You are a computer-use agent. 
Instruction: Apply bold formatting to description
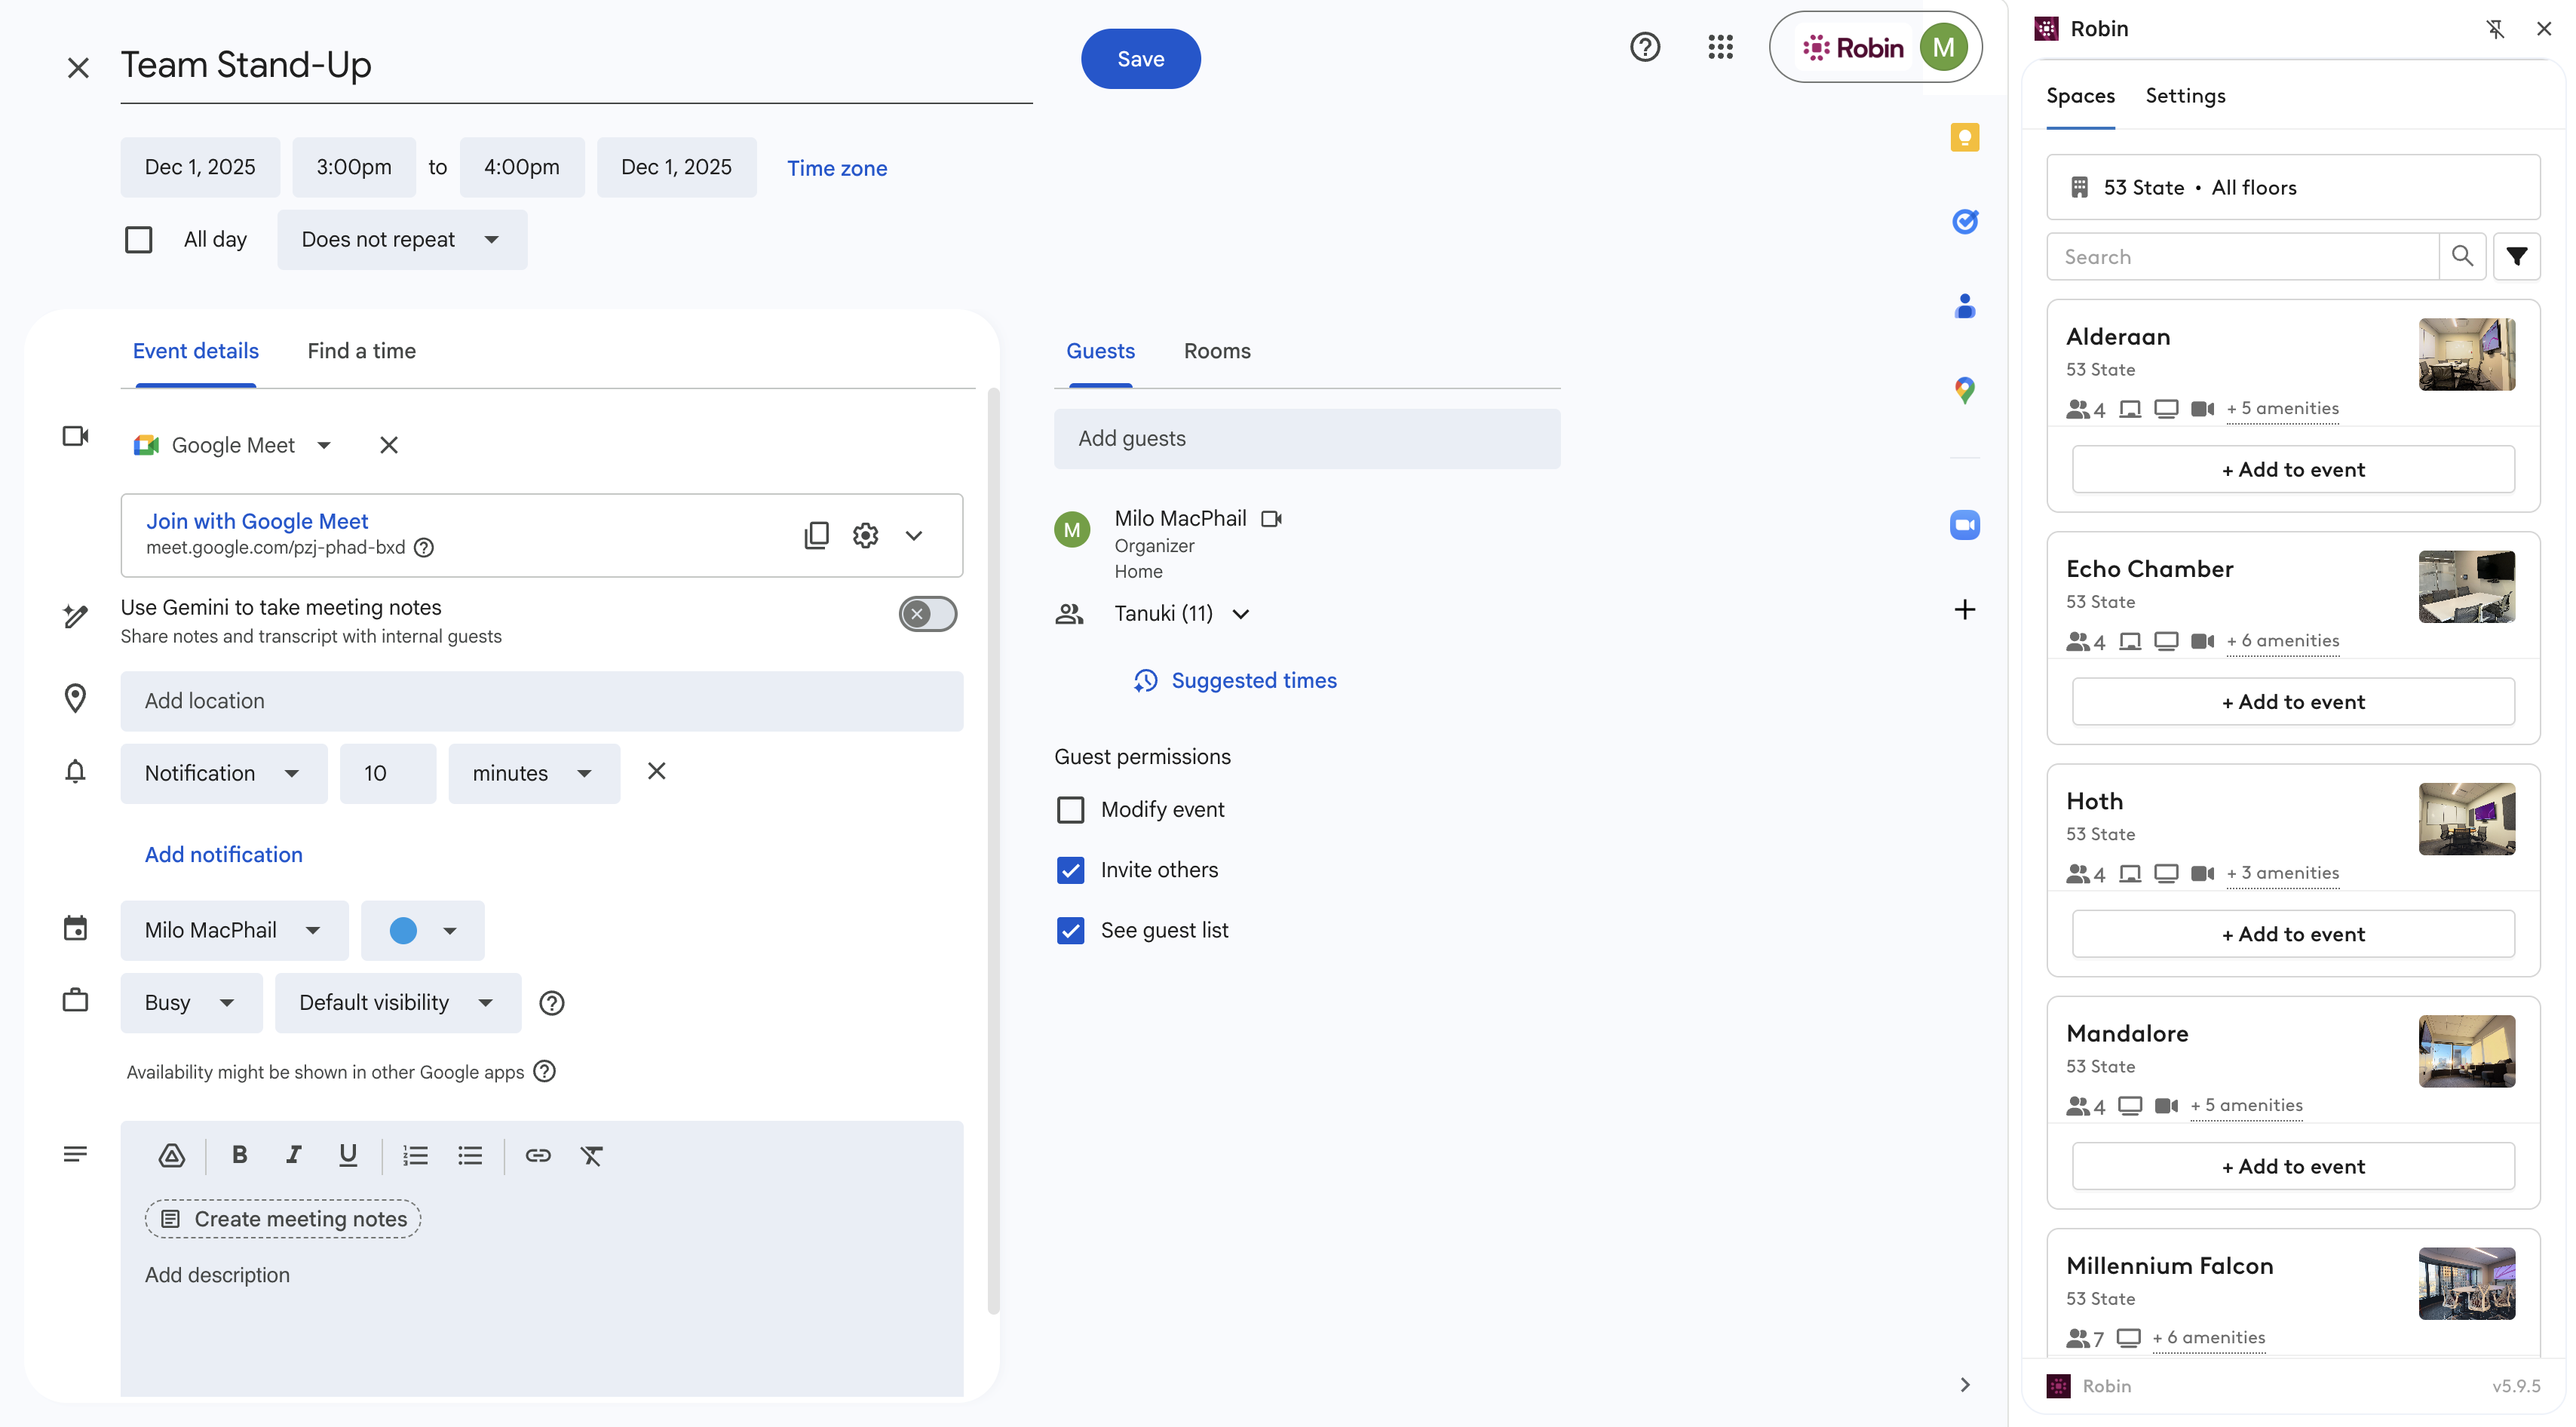pos(239,1155)
